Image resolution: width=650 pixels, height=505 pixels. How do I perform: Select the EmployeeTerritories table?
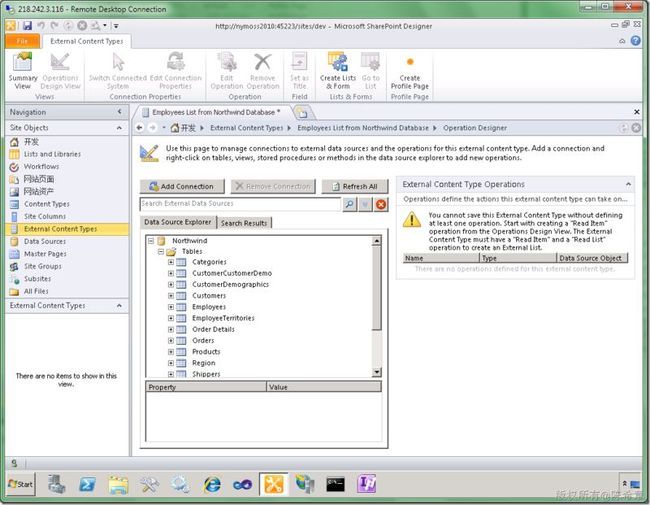223,318
